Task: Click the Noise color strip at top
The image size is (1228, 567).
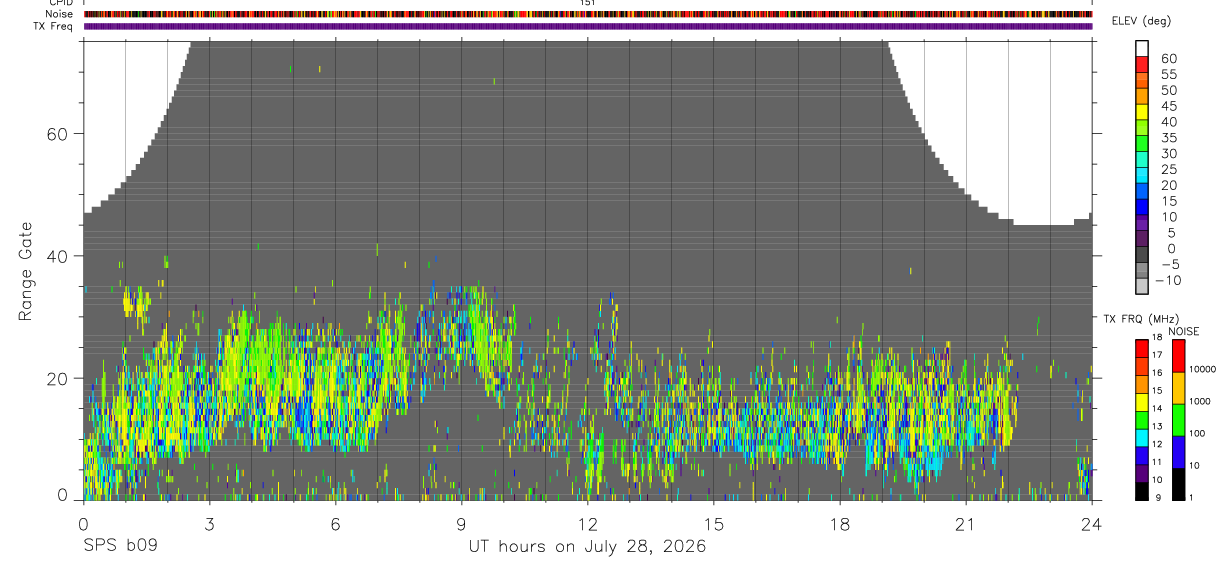Action: point(587,14)
